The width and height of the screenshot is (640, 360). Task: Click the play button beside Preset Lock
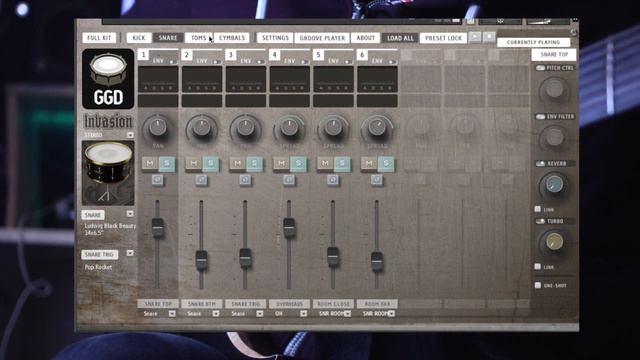point(475,37)
